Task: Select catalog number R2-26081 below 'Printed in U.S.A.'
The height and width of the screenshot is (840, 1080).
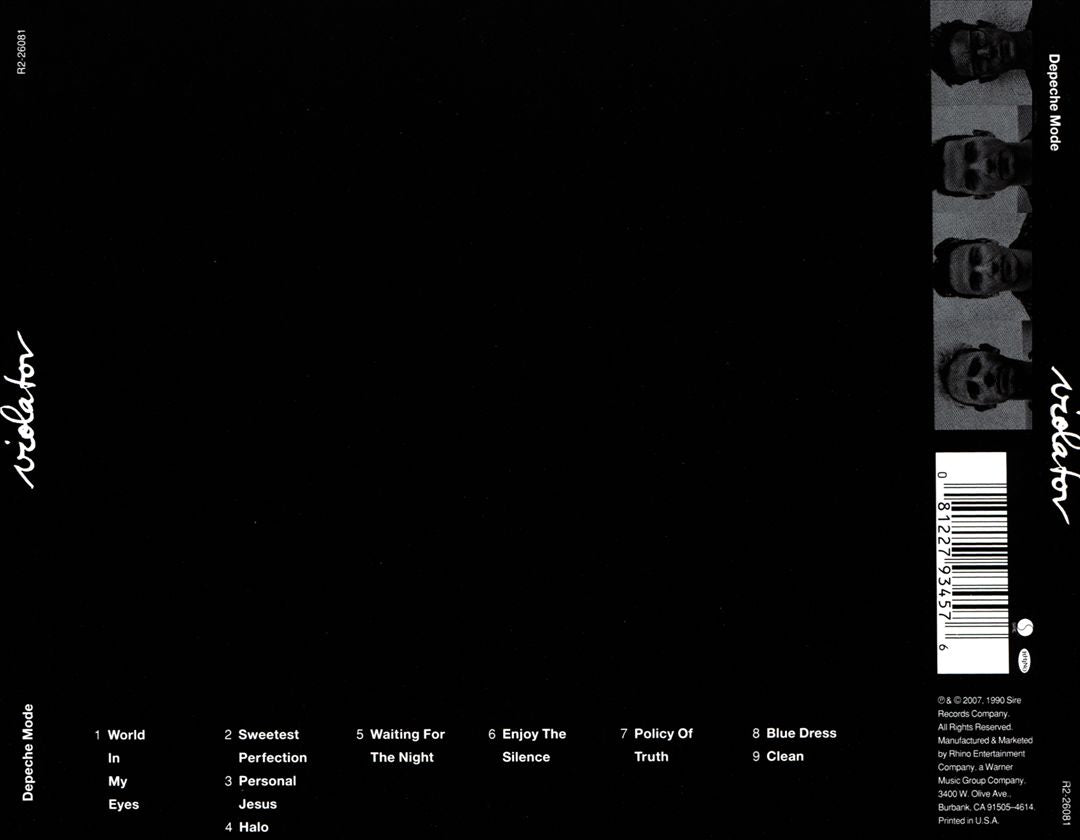Action: [x=1066, y=804]
